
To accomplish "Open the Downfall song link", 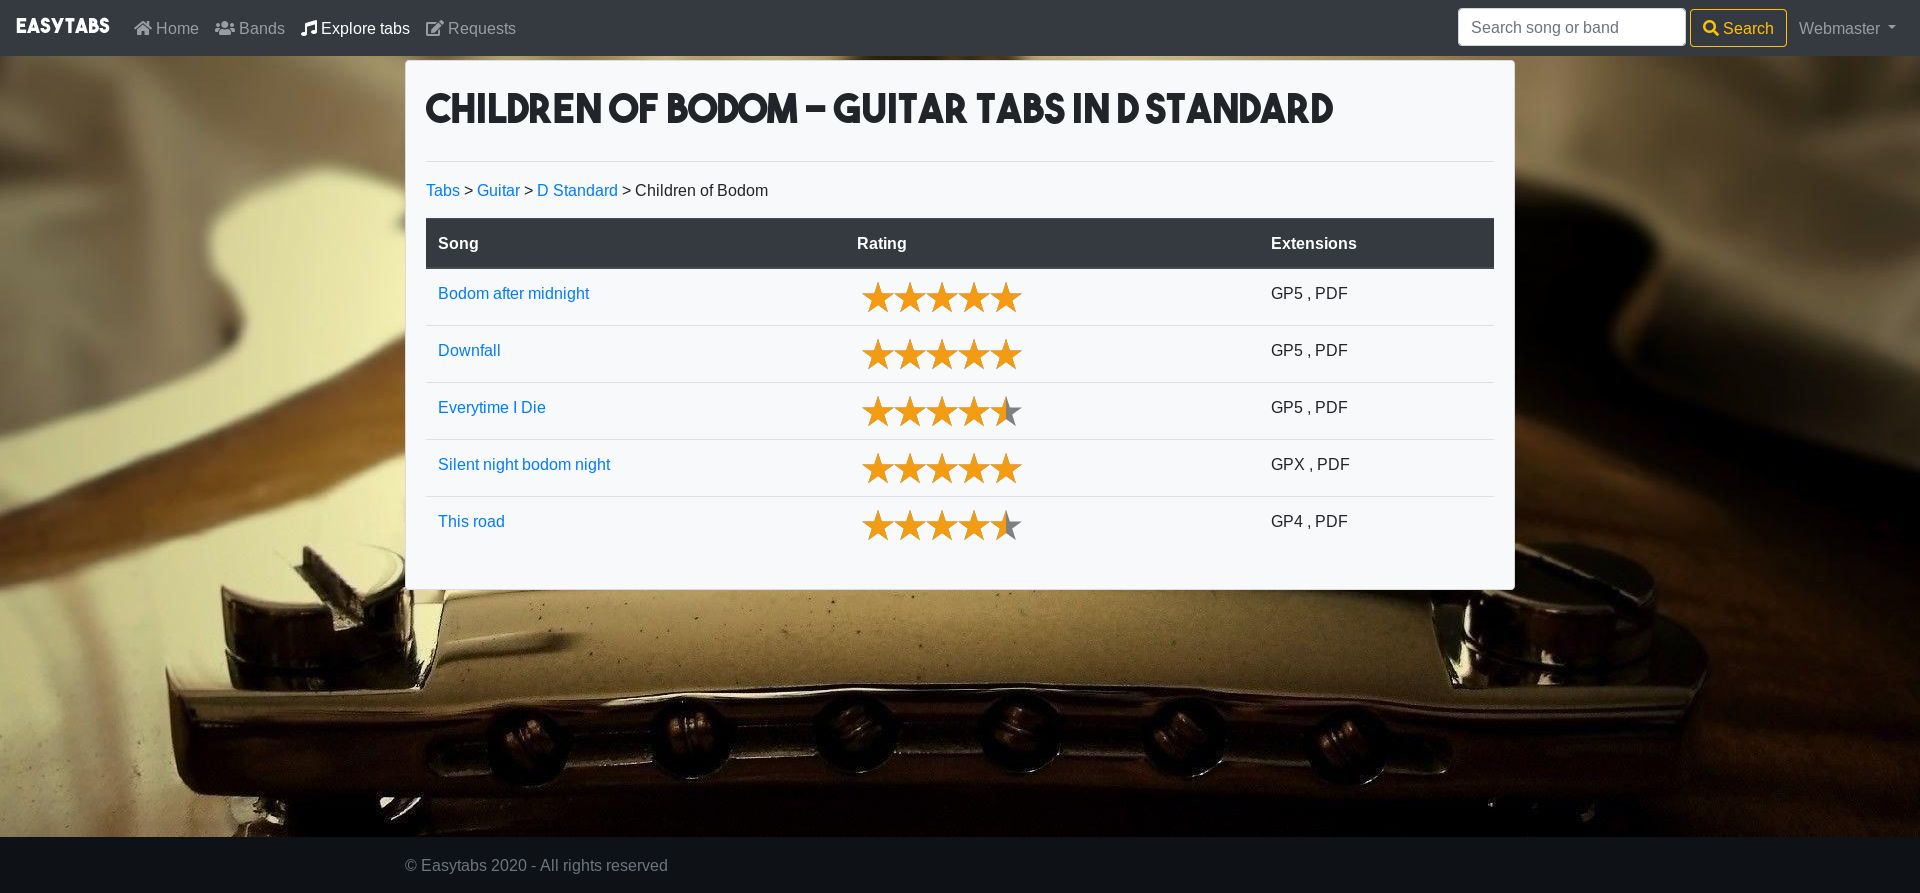I will coord(469,350).
